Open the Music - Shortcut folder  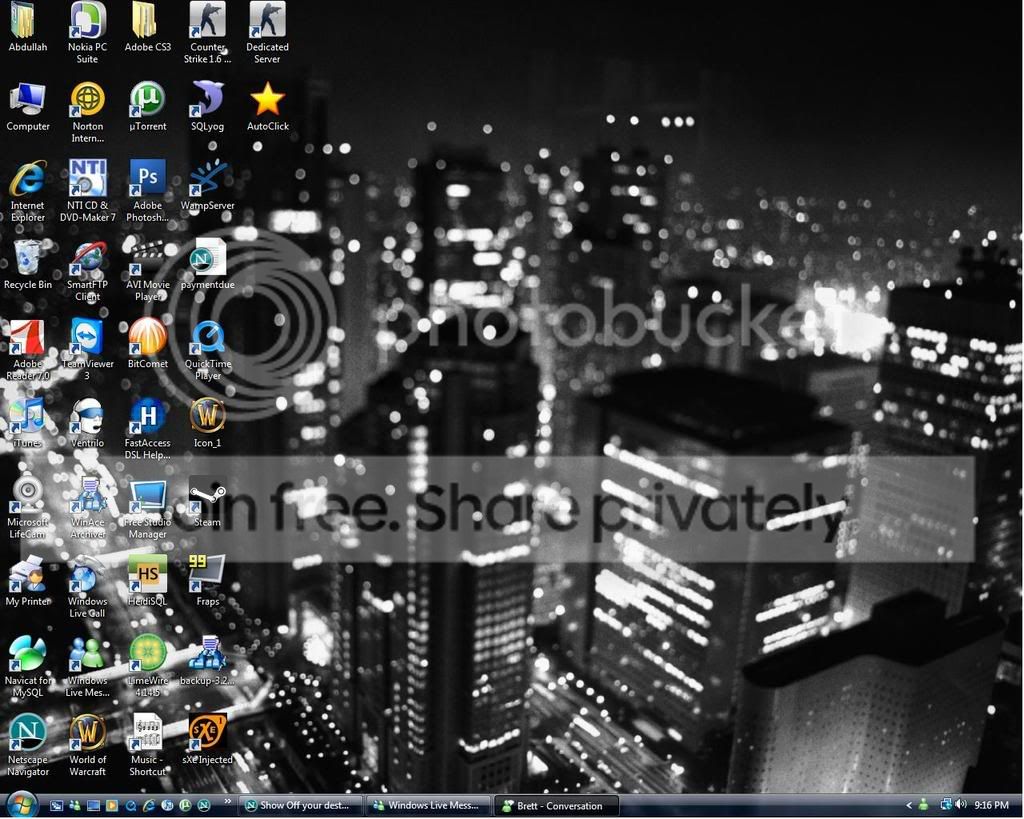[x=148, y=746]
